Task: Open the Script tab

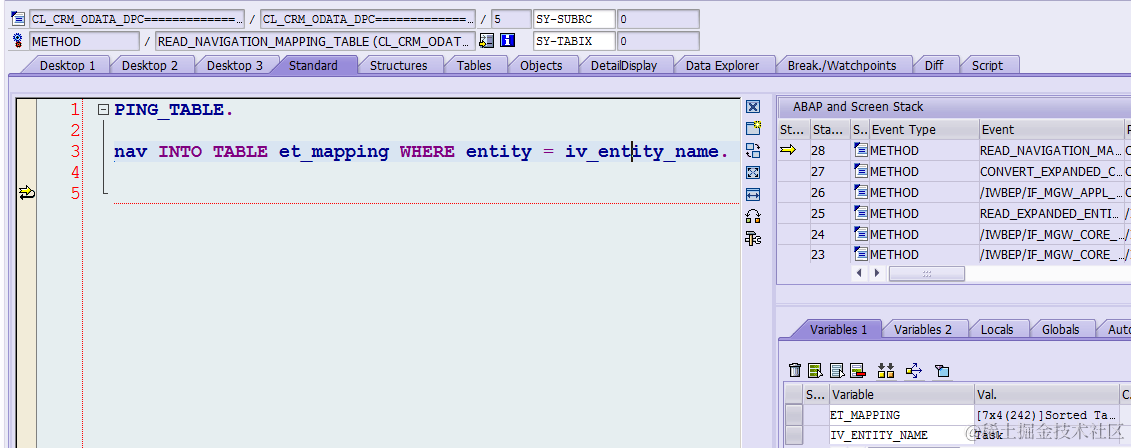Action: pyautogui.click(x=987, y=65)
